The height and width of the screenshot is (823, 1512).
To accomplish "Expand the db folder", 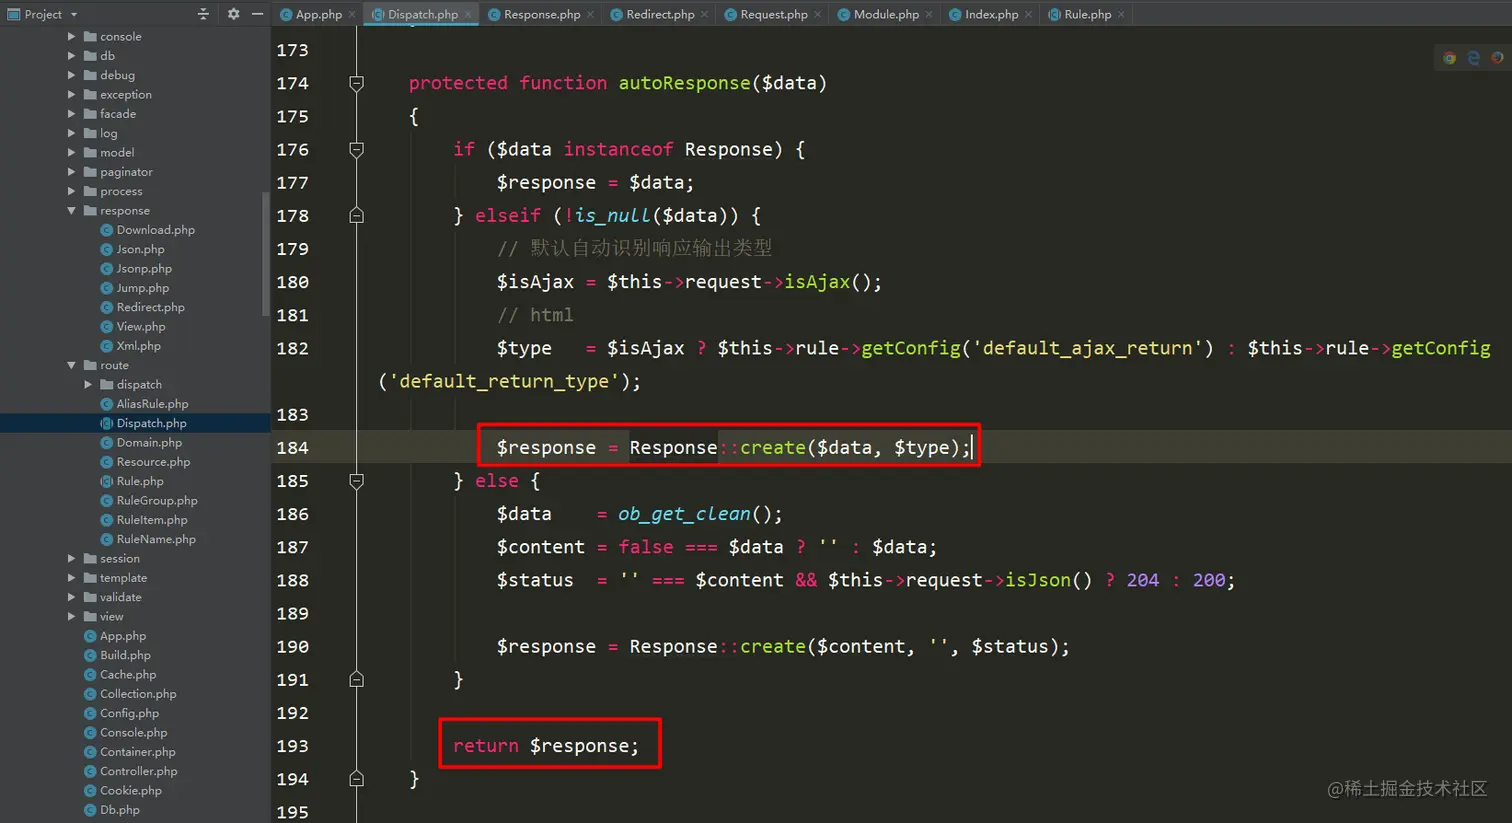I will [x=72, y=56].
